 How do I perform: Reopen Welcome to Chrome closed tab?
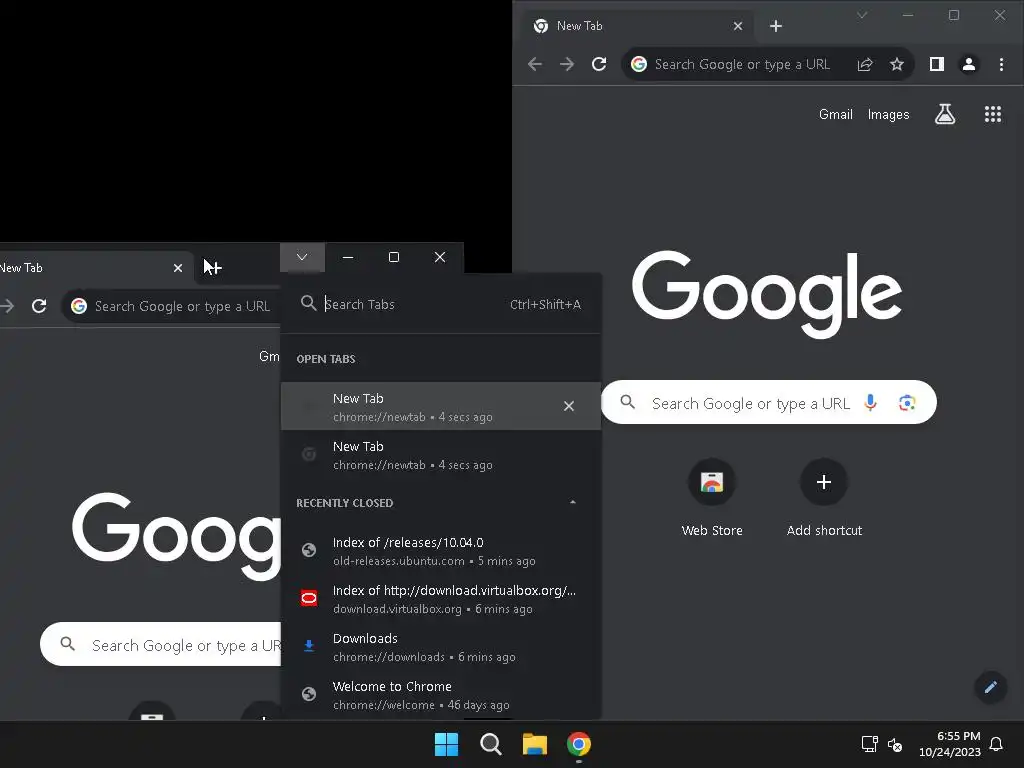click(440, 695)
